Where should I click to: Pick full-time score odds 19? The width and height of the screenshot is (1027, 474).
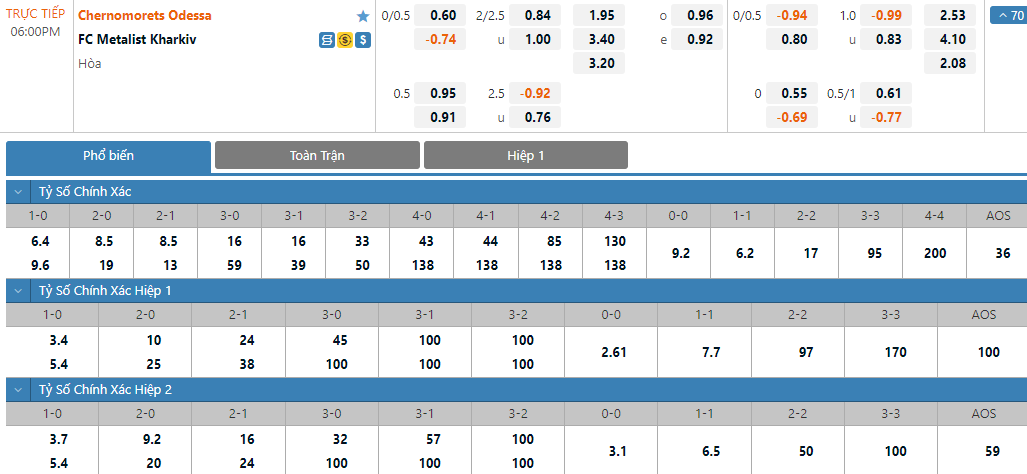(x=104, y=265)
